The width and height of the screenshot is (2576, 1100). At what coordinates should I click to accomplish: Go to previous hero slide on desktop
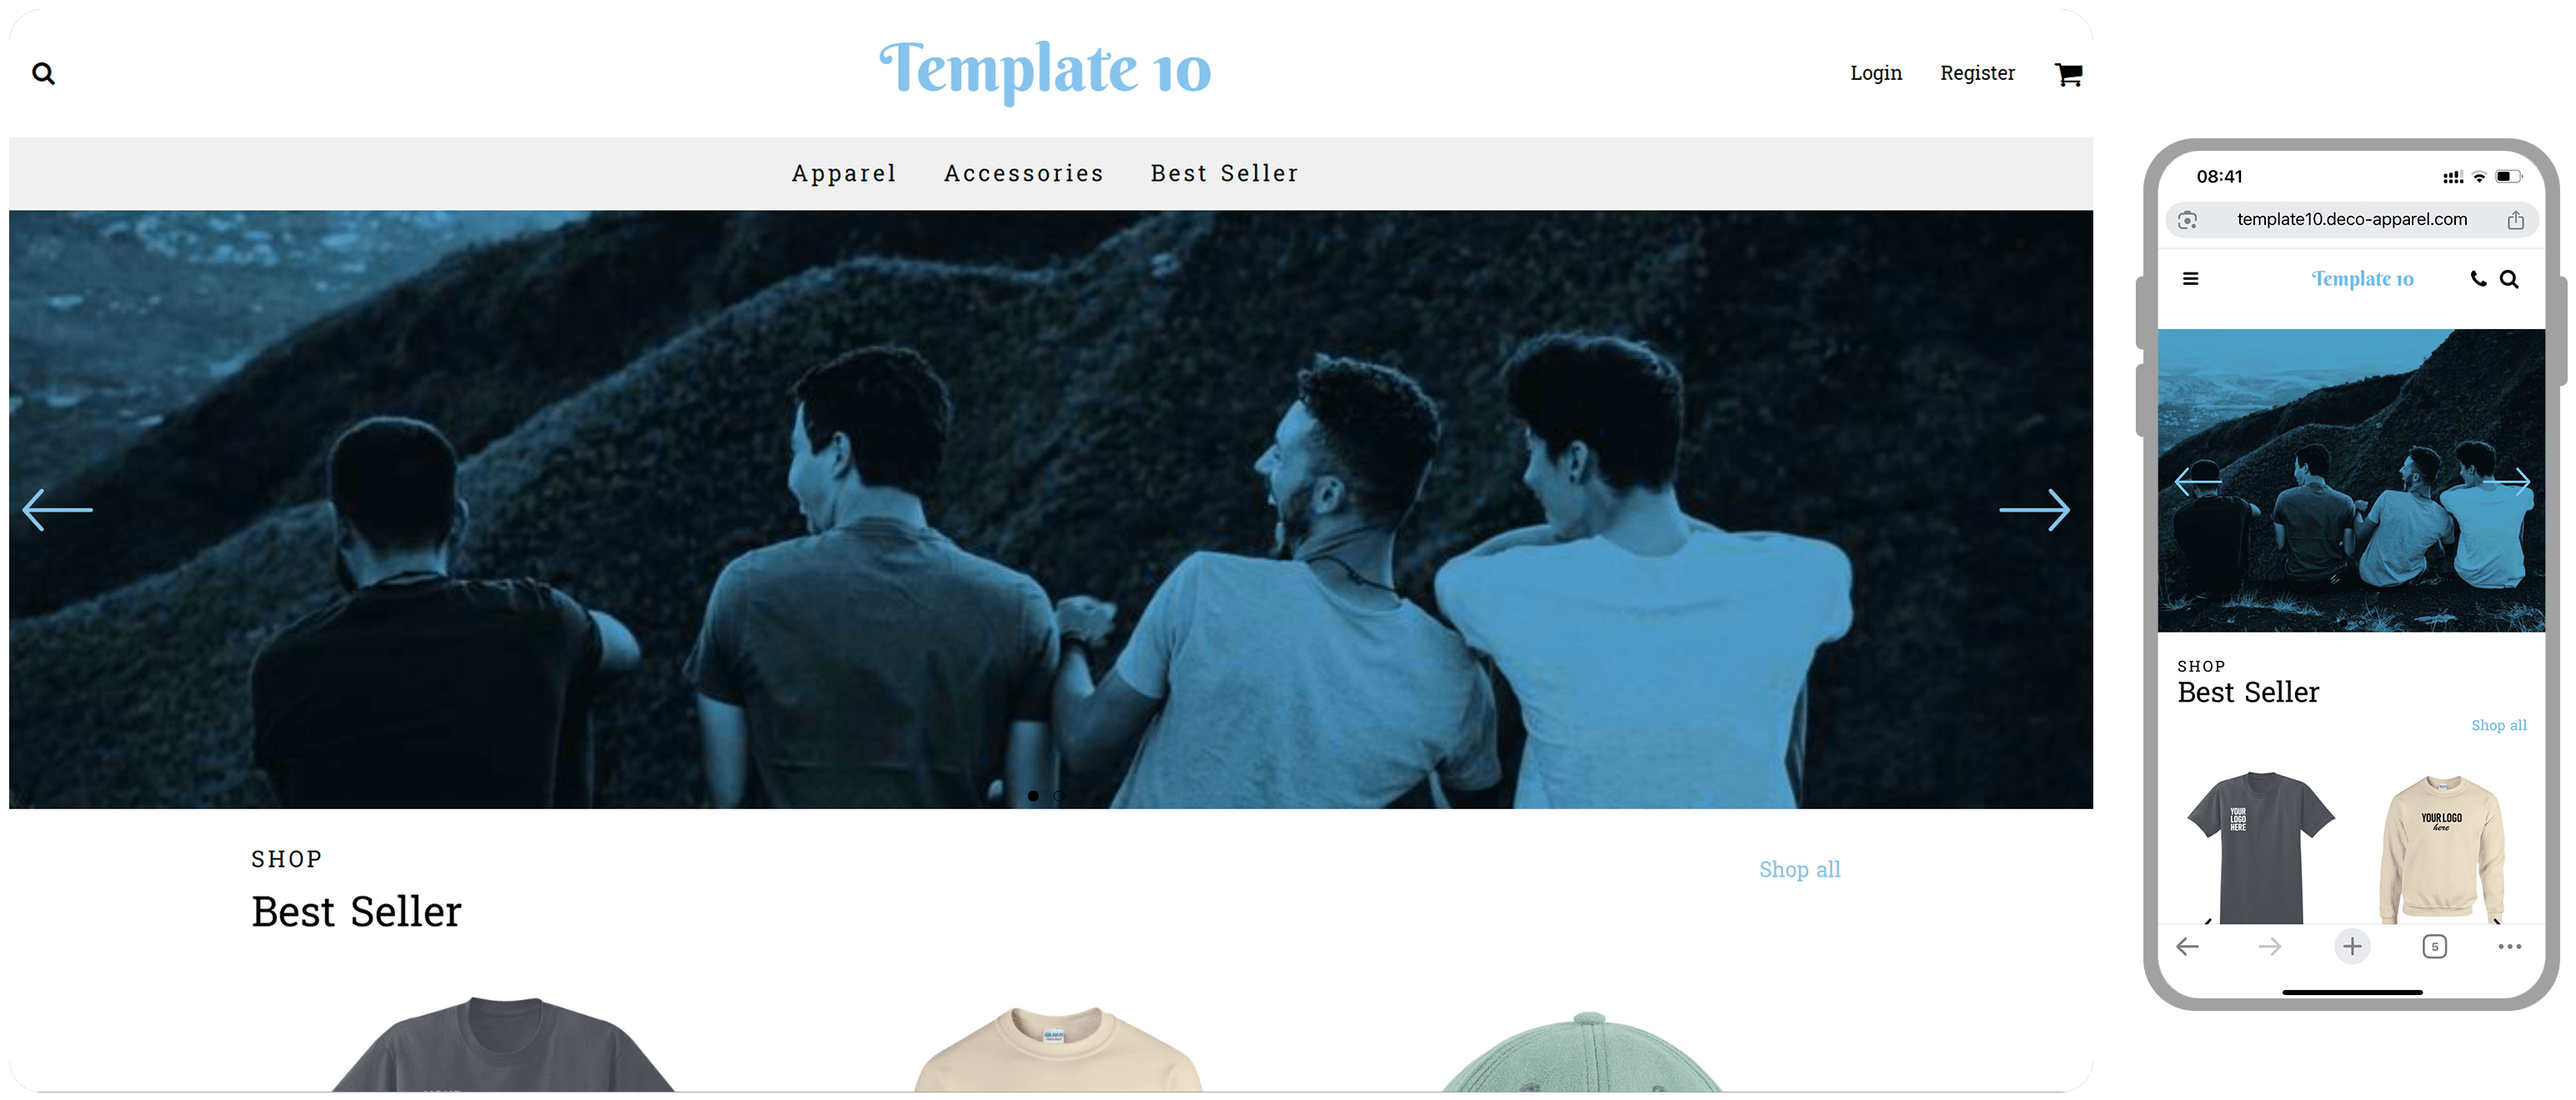pyautogui.click(x=57, y=510)
